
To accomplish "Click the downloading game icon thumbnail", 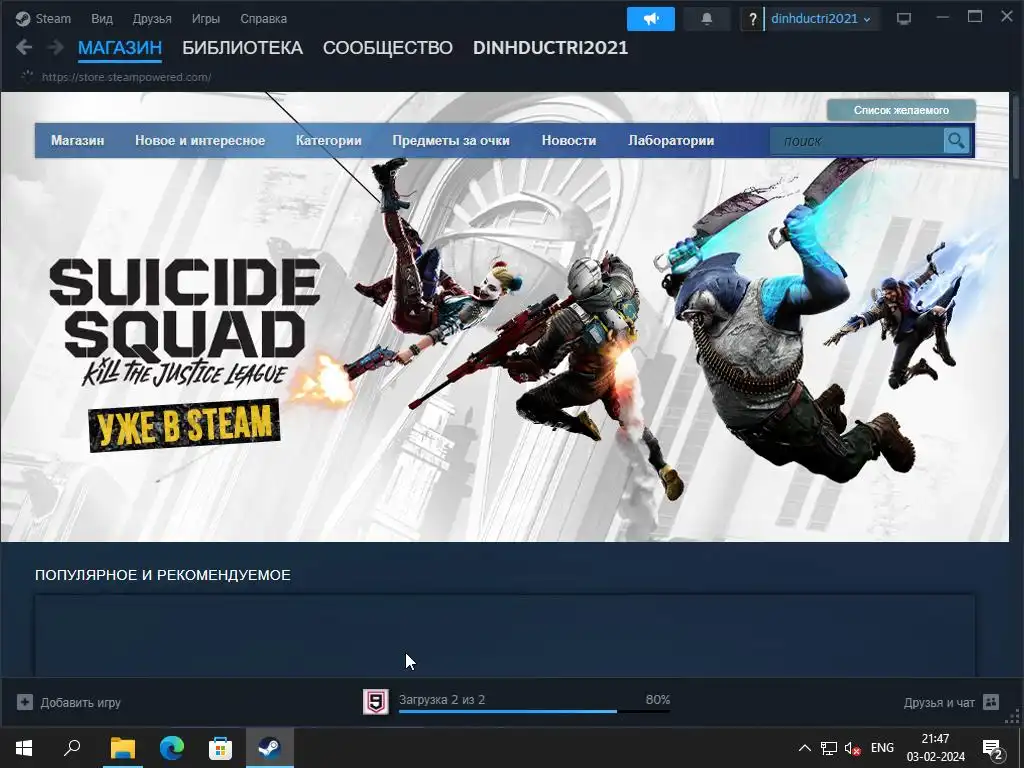I will [376, 702].
